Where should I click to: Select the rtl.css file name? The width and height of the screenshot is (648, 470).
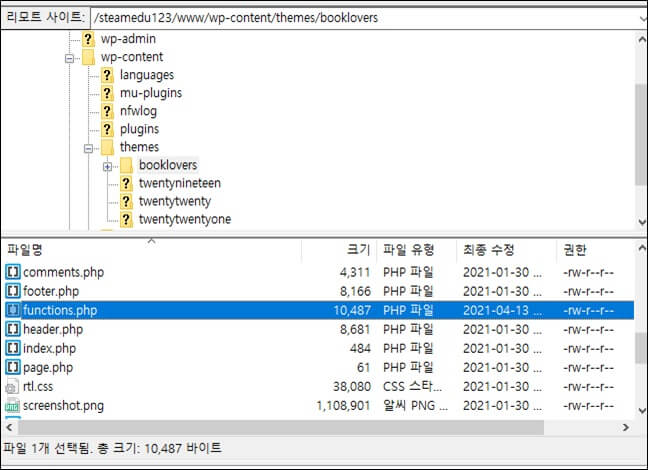pos(38,386)
